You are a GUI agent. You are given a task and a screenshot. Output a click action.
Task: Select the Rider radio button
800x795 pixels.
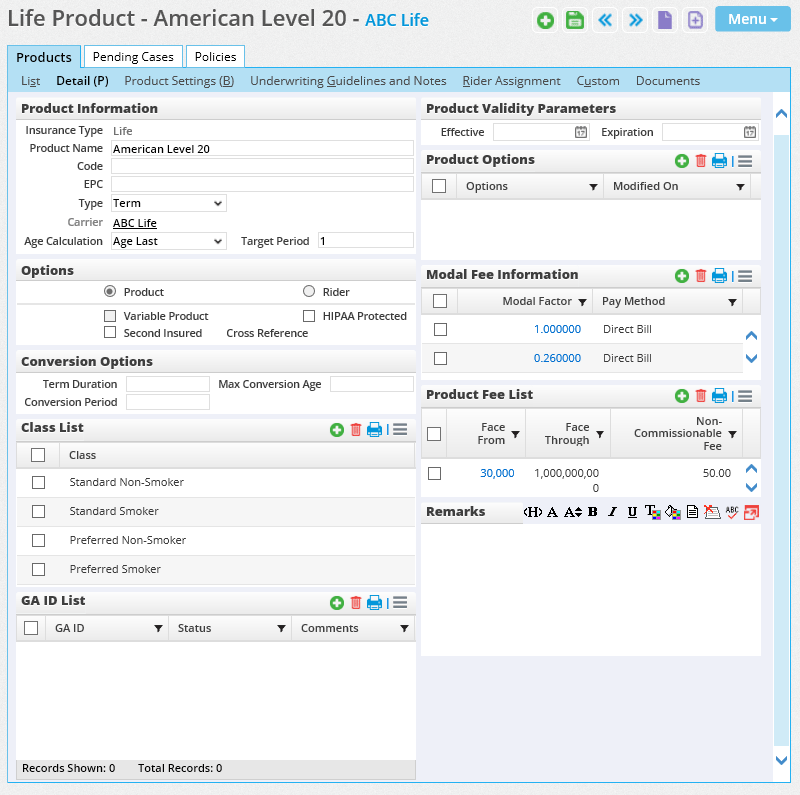(x=309, y=292)
